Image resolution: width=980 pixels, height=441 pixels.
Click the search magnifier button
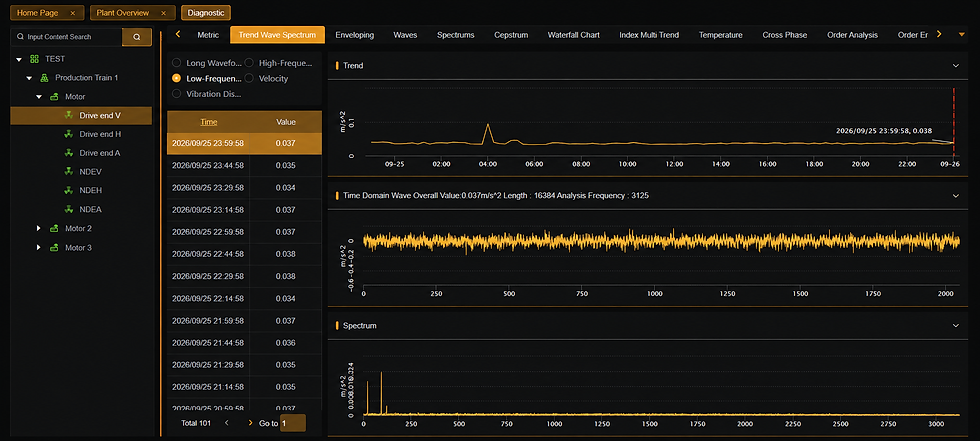[137, 37]
